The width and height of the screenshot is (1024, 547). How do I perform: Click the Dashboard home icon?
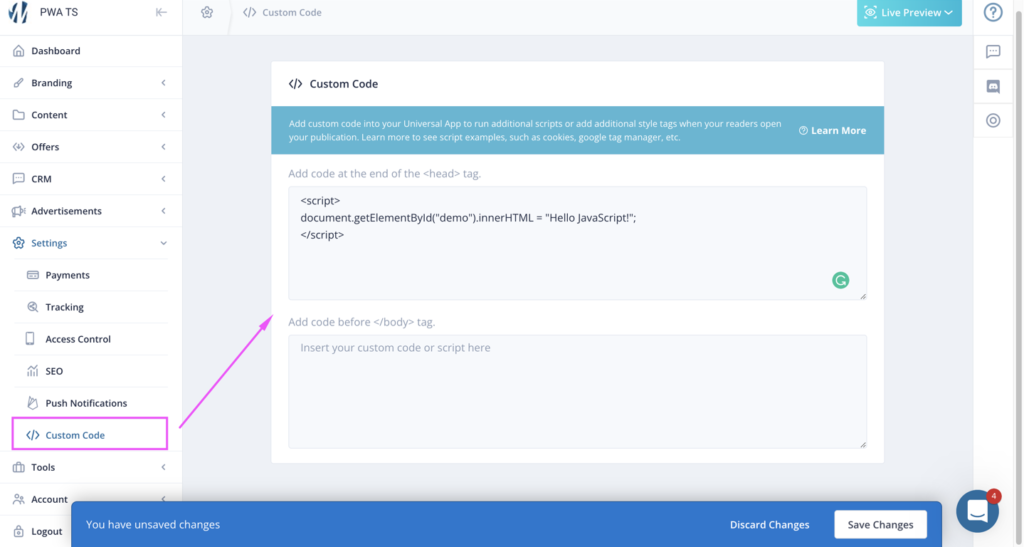18,50
